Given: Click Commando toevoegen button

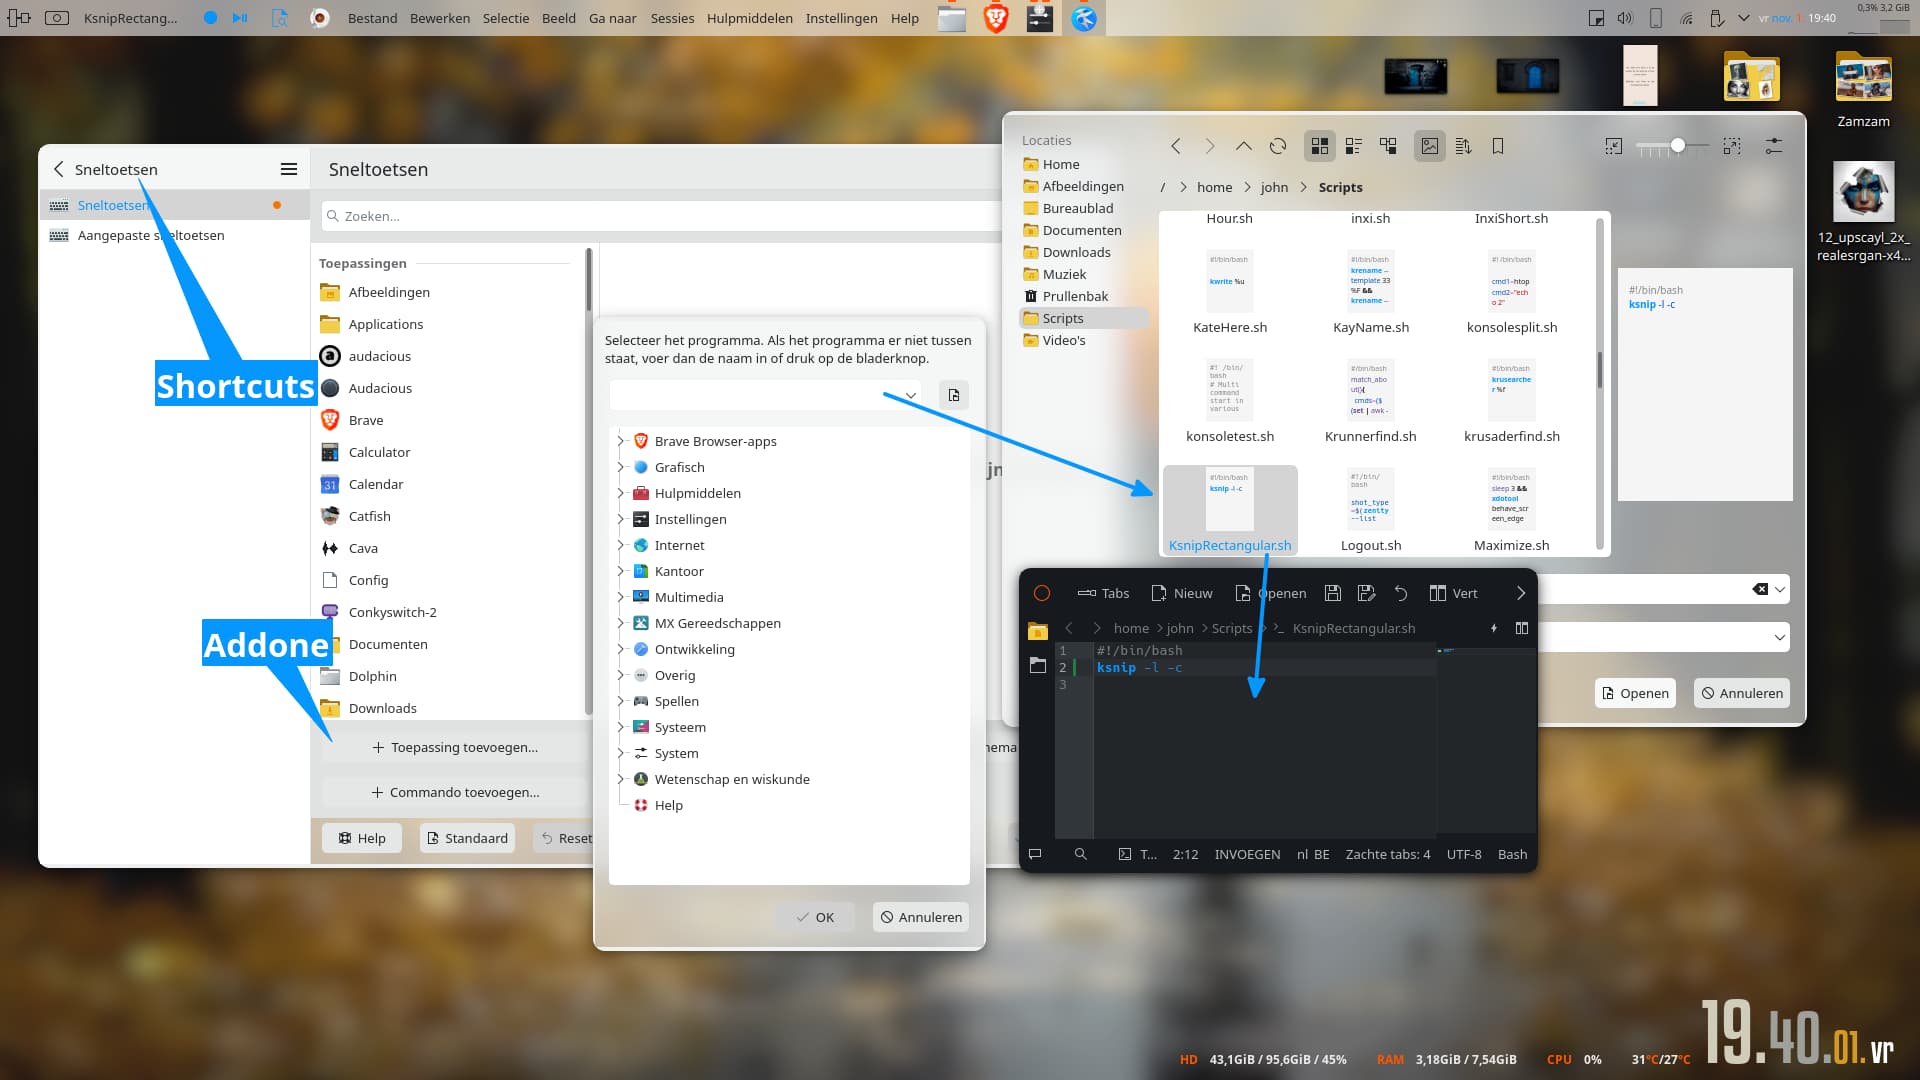Looking at the screenshot, I should click(x=455, y=792).
